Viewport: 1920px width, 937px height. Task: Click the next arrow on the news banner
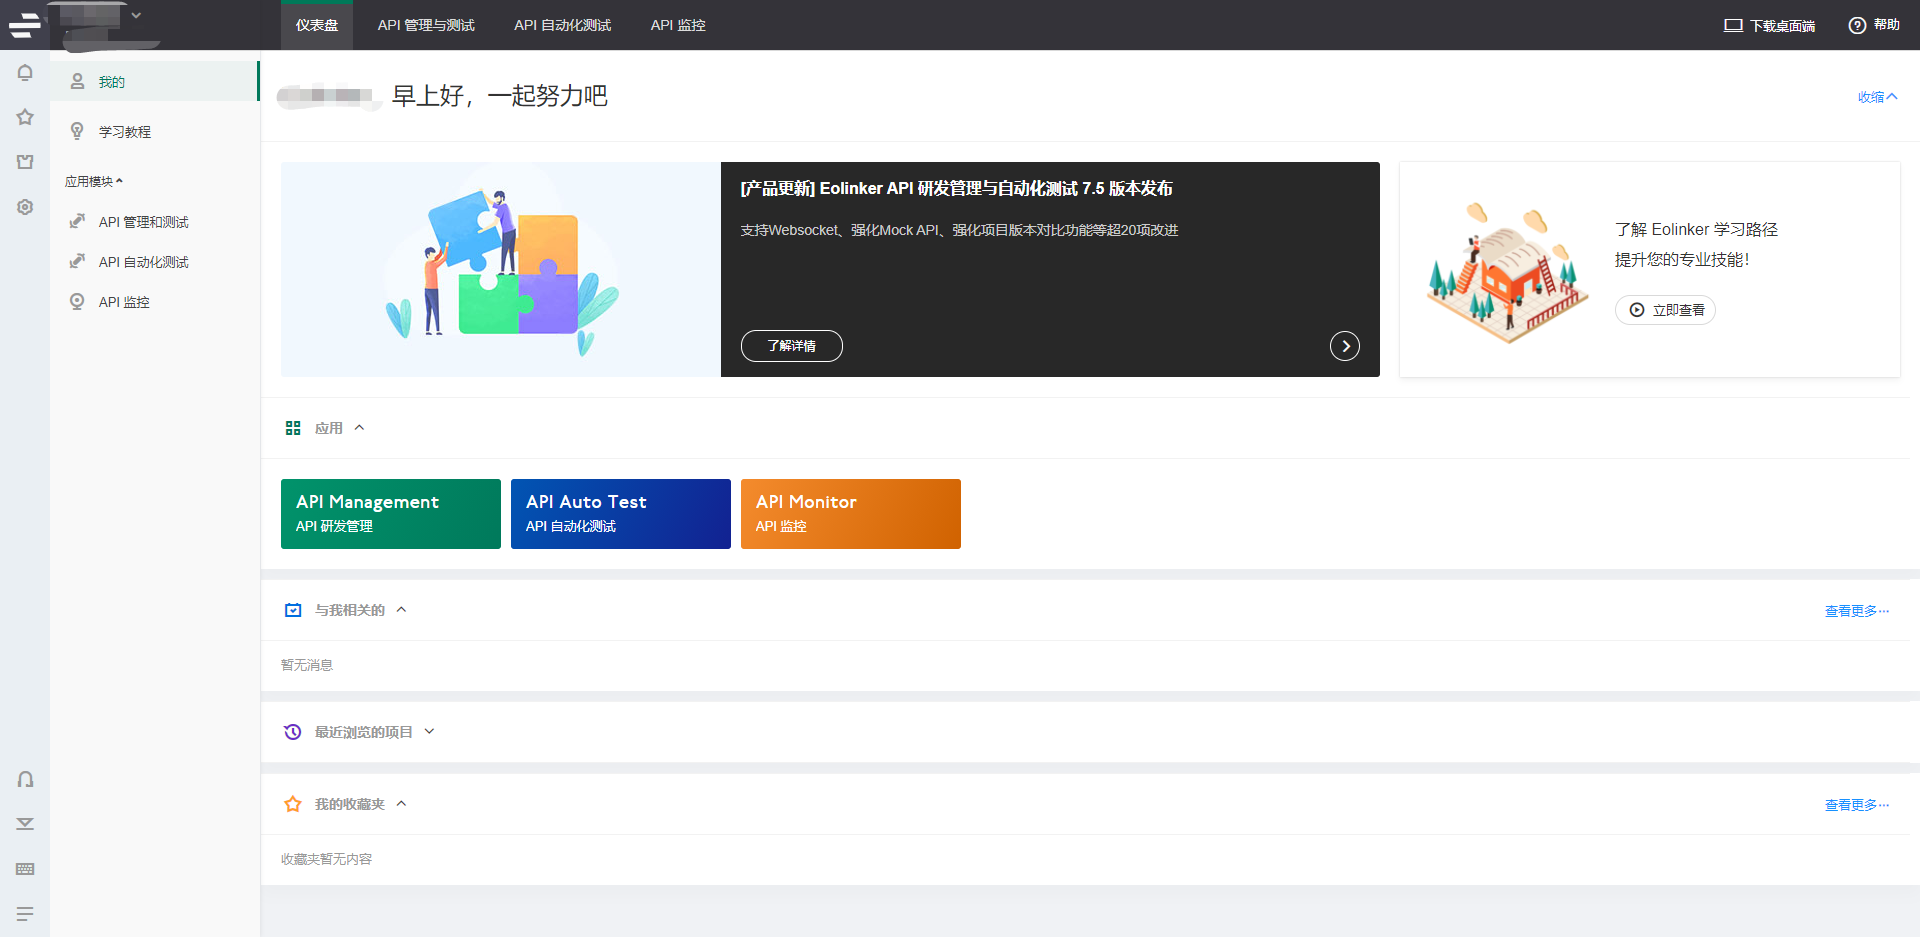tap(1345, 346)
